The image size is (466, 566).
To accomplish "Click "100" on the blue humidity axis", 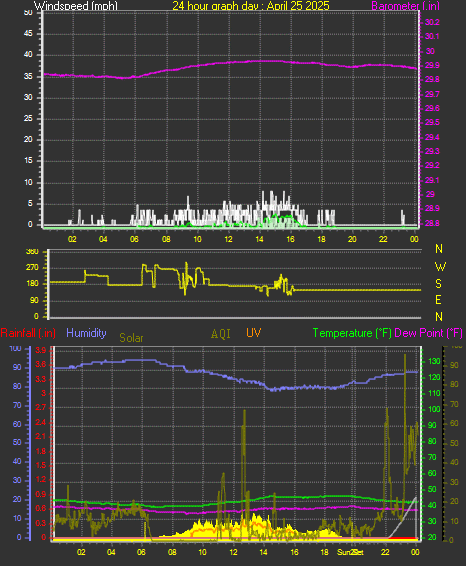I will pos(16,348).
